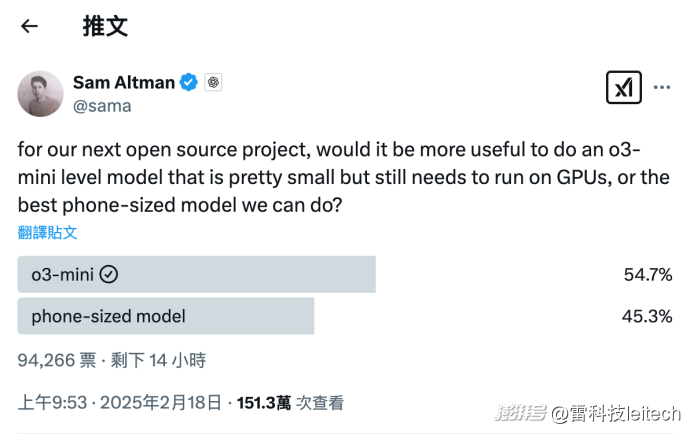Click the checkmark icon beside o3-mini
690x434 pixels.
tap(109, 275)
